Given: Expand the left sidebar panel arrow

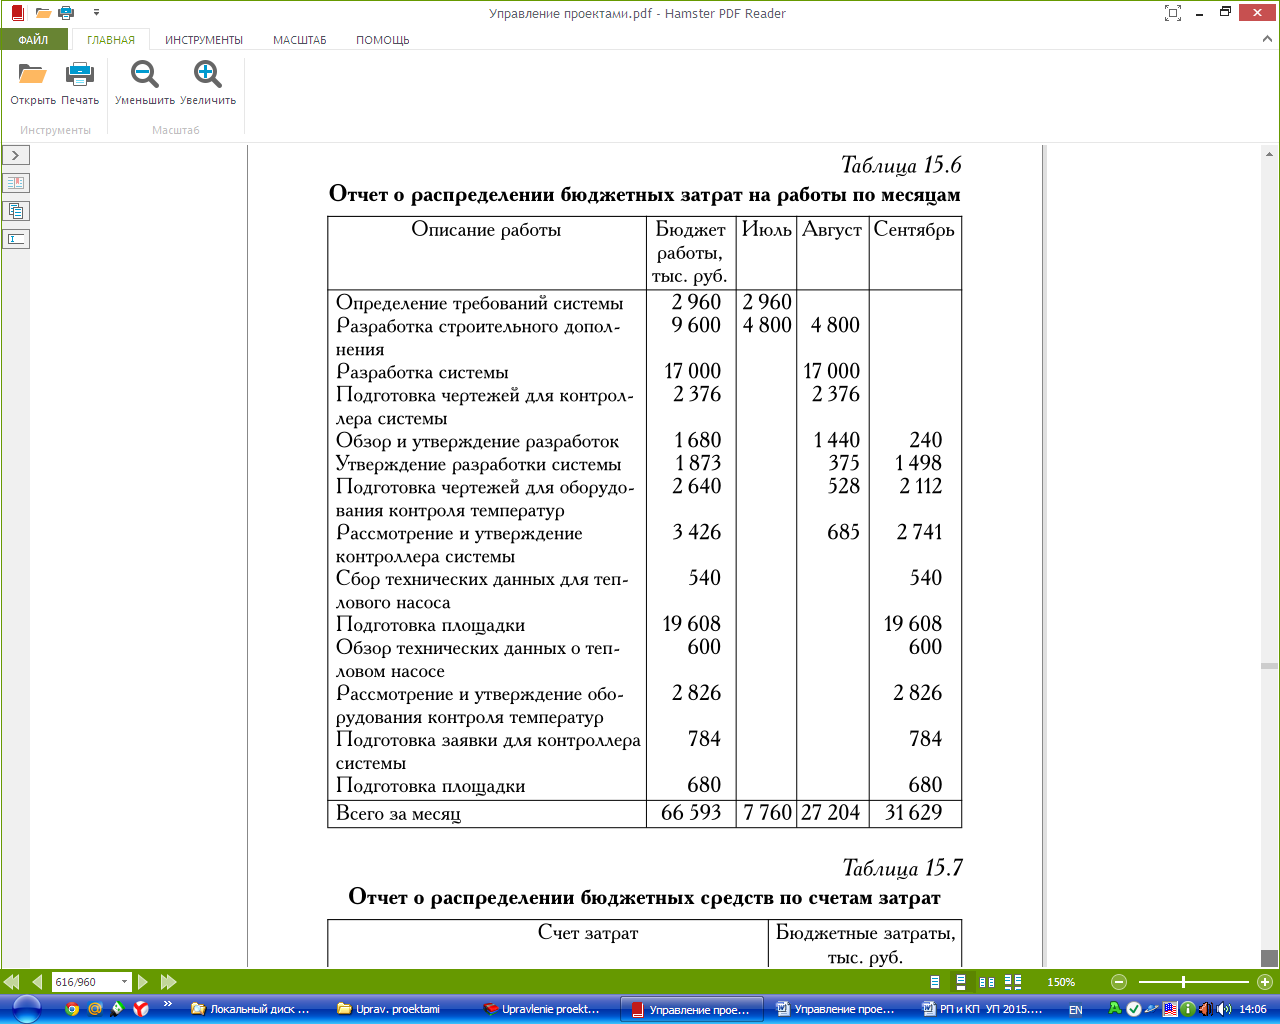Looking at the screenshot, I should click(x=16, y=155).
